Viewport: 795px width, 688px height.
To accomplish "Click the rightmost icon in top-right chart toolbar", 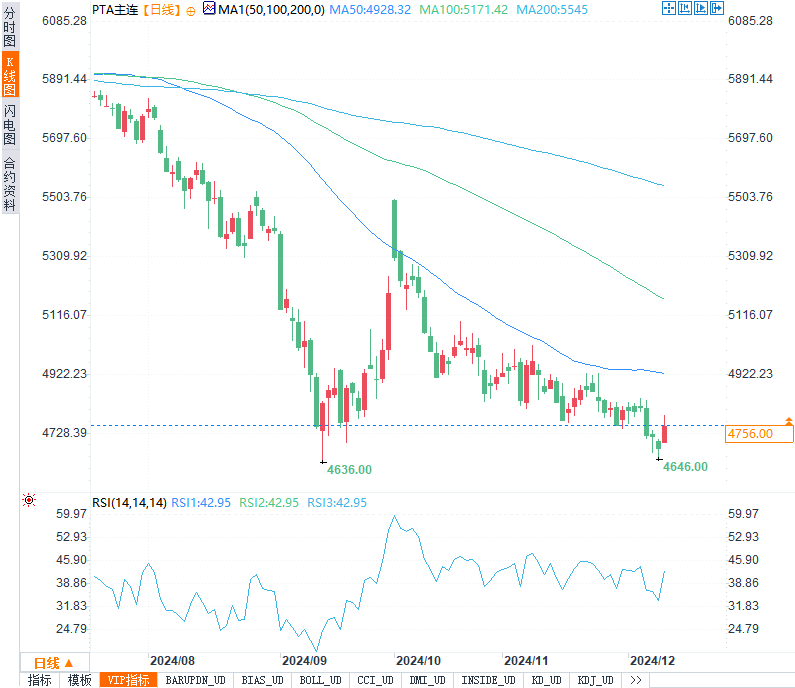I will [x=716, y=9].
